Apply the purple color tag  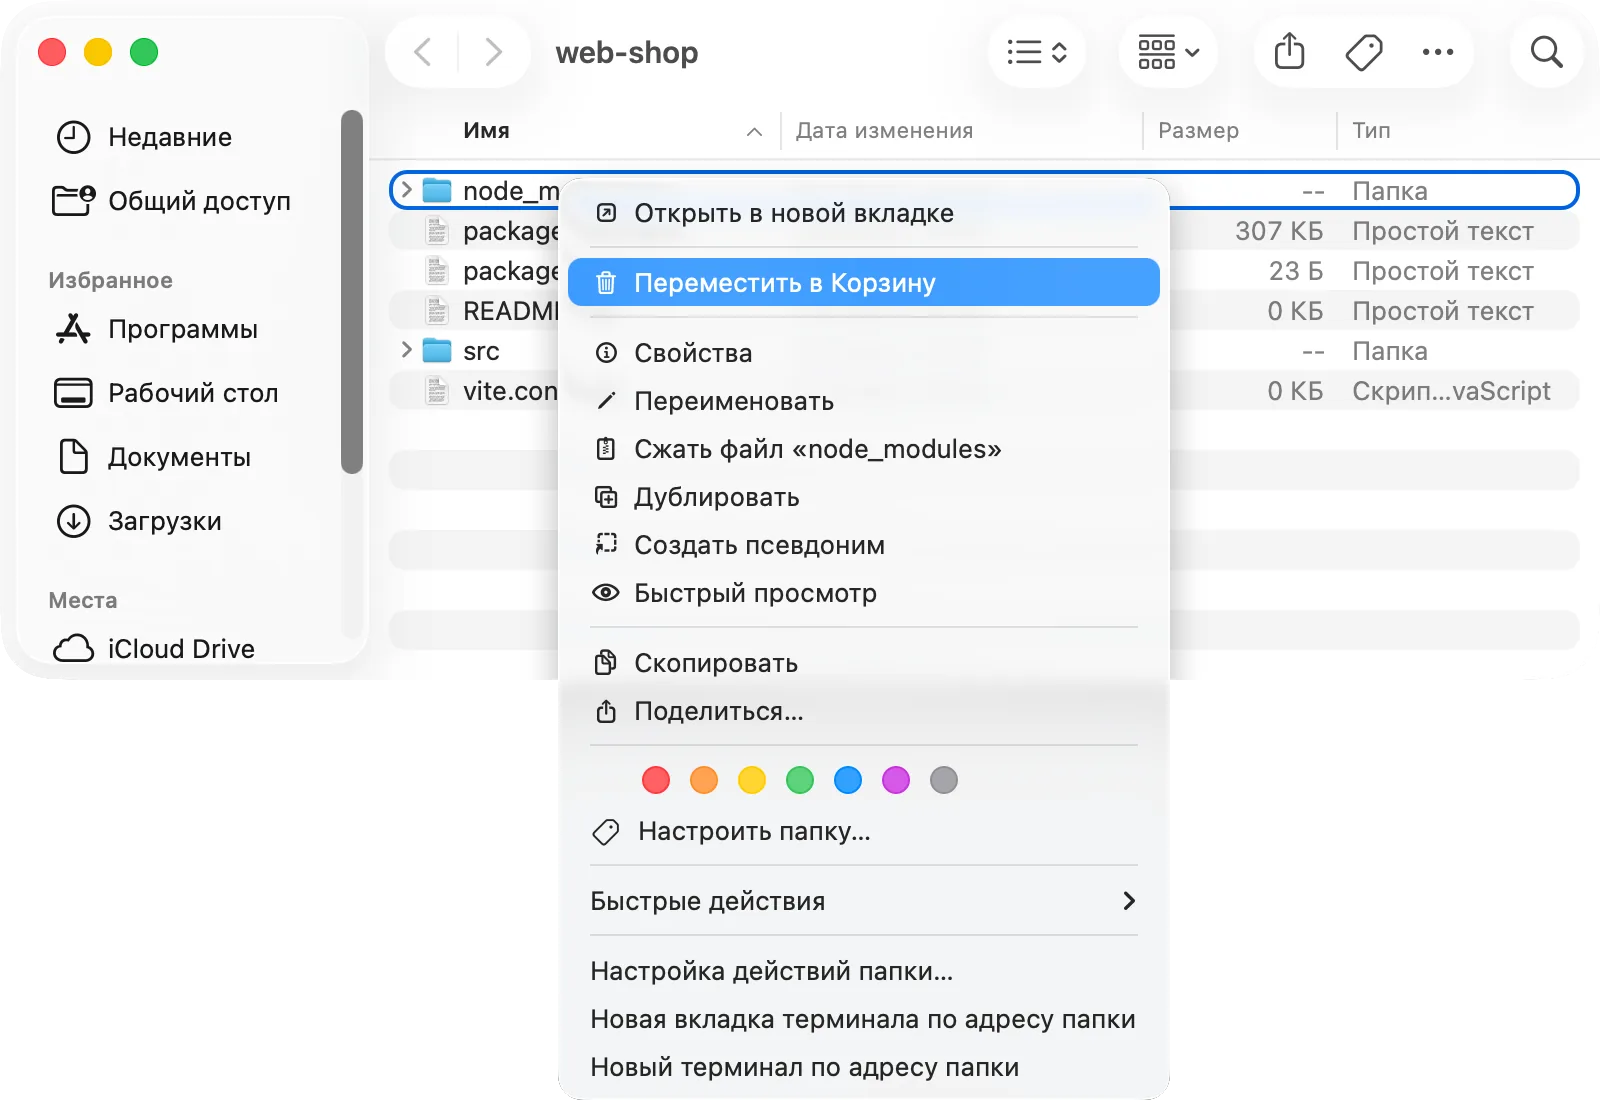[896, 780]
